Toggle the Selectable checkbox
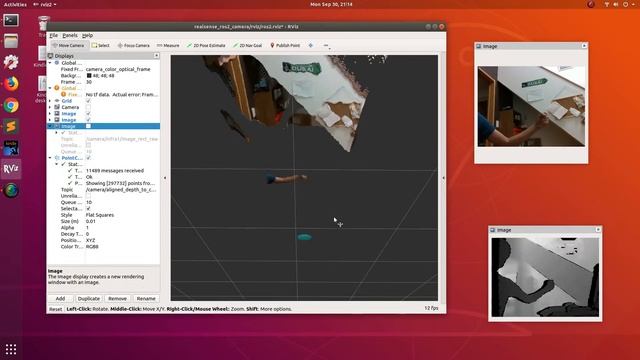Viewport: 640px width, 360px height. click(x=88, y=209)
